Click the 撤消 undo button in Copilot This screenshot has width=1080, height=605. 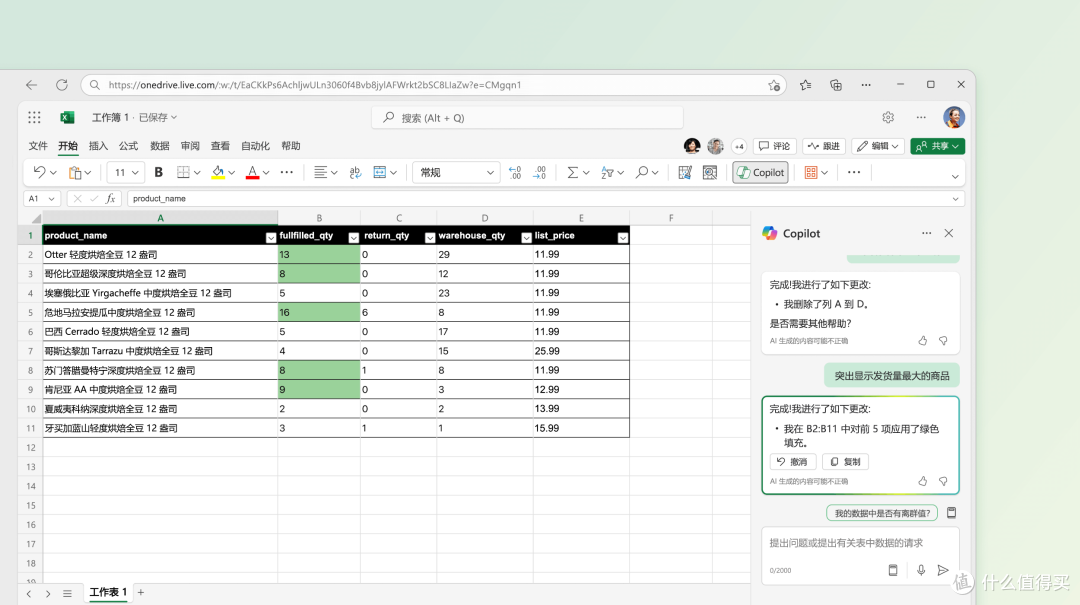pos(793,462)
